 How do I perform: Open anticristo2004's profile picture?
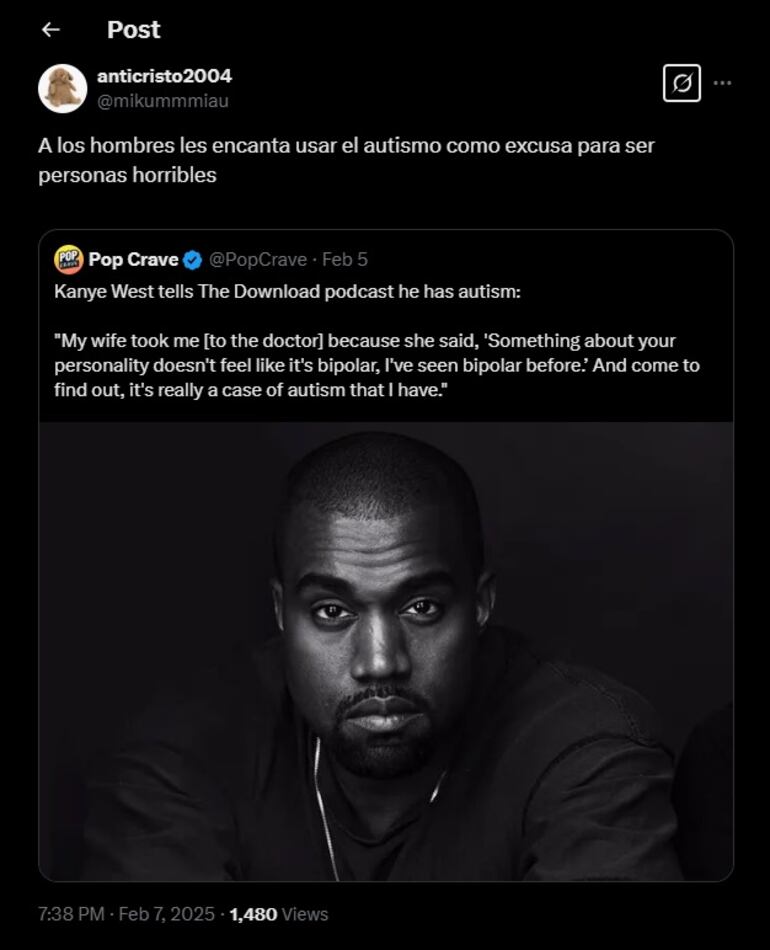pyautogui.click(x=62, y=88)
